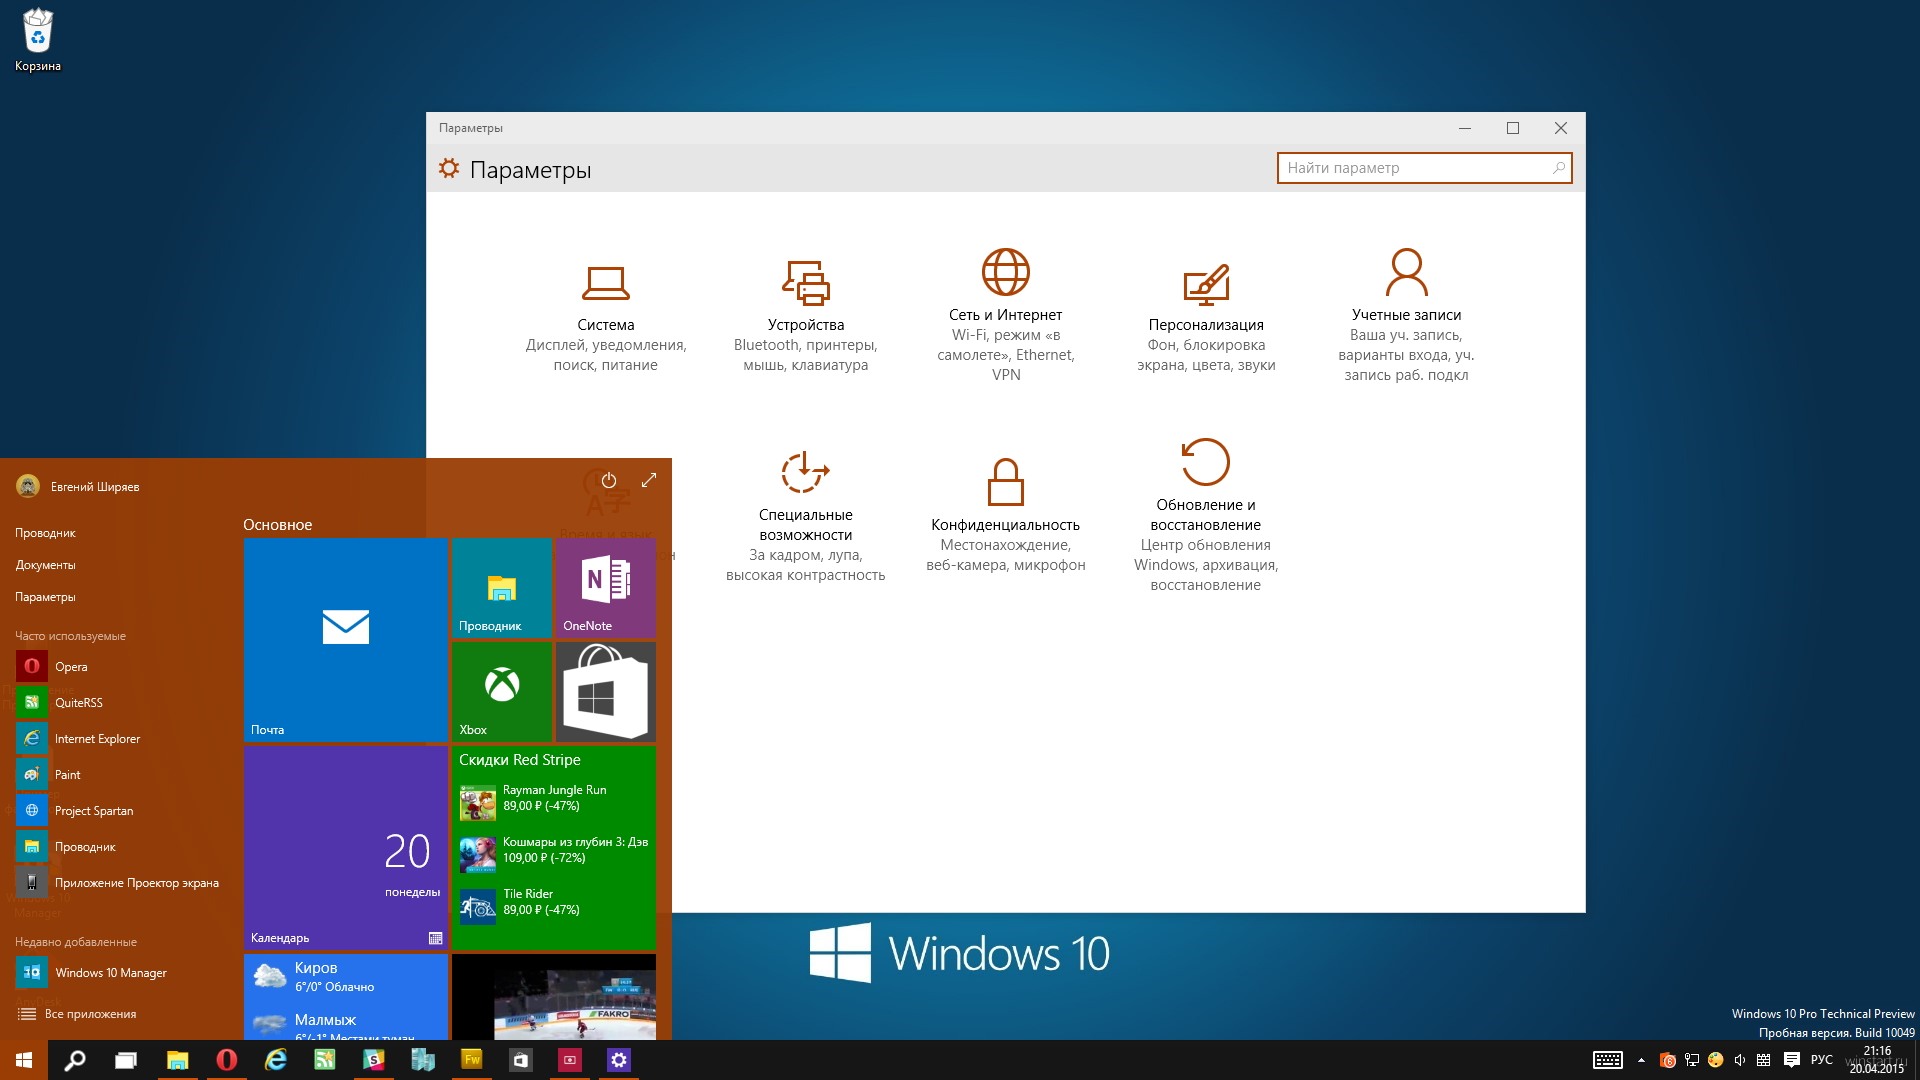Click the power button in Start menu
Image resolution: width=1920 pixels, height=1080 pixels.
click(608, 480)
